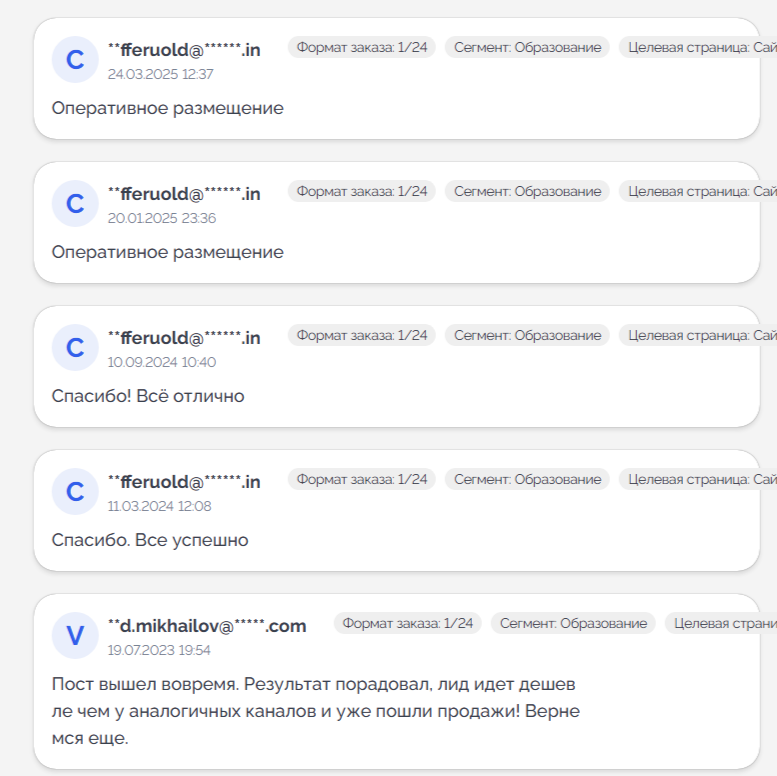
Task: Select "Формат заказа: 1/24" tag on d.mikhailov review
Action: coord(408,623)
